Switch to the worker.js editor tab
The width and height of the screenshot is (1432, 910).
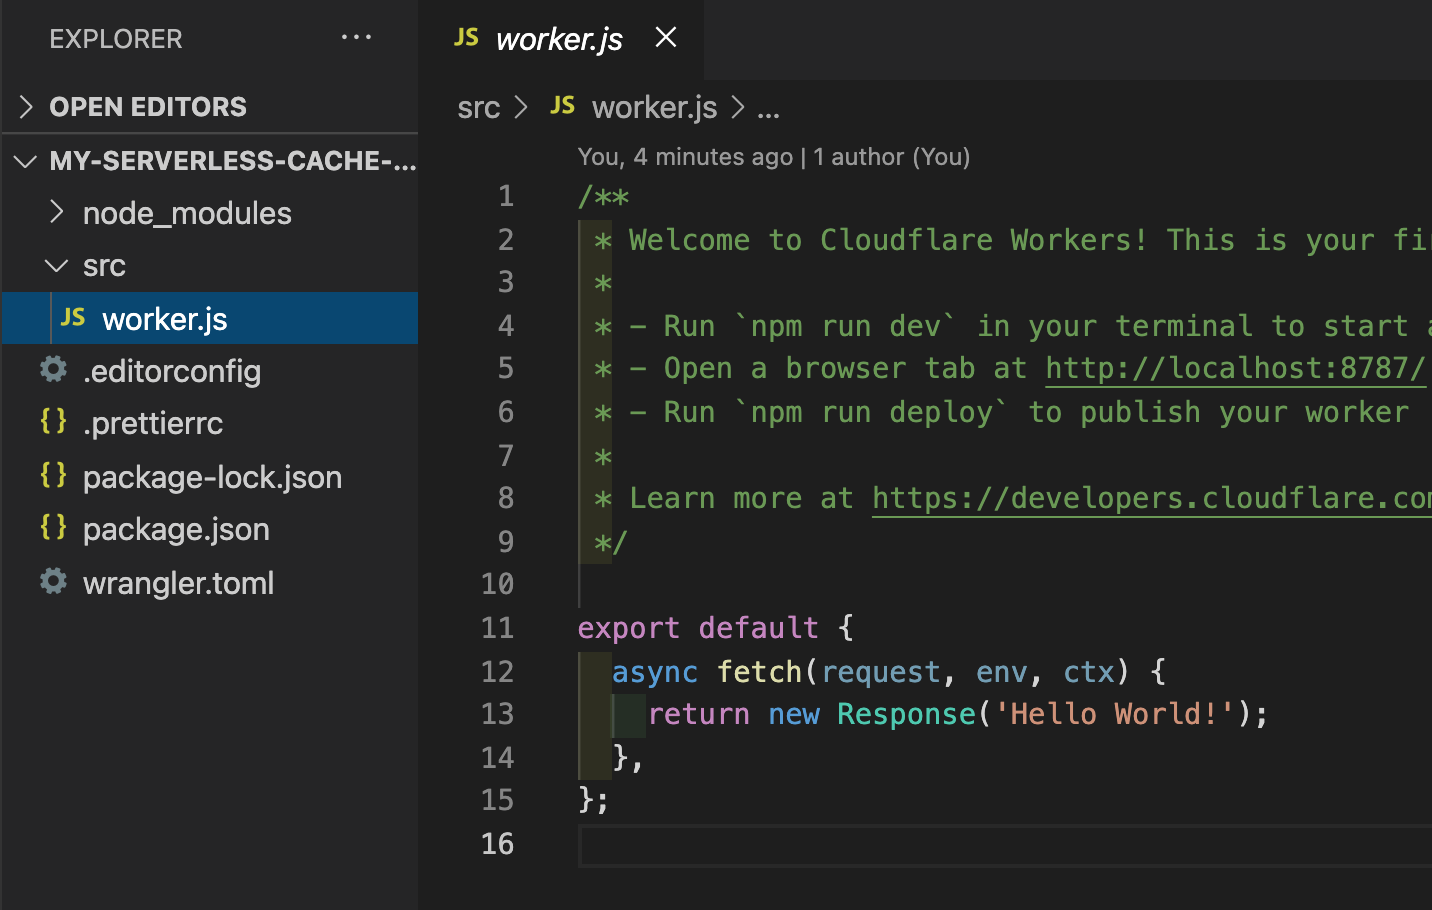(559, 39)
